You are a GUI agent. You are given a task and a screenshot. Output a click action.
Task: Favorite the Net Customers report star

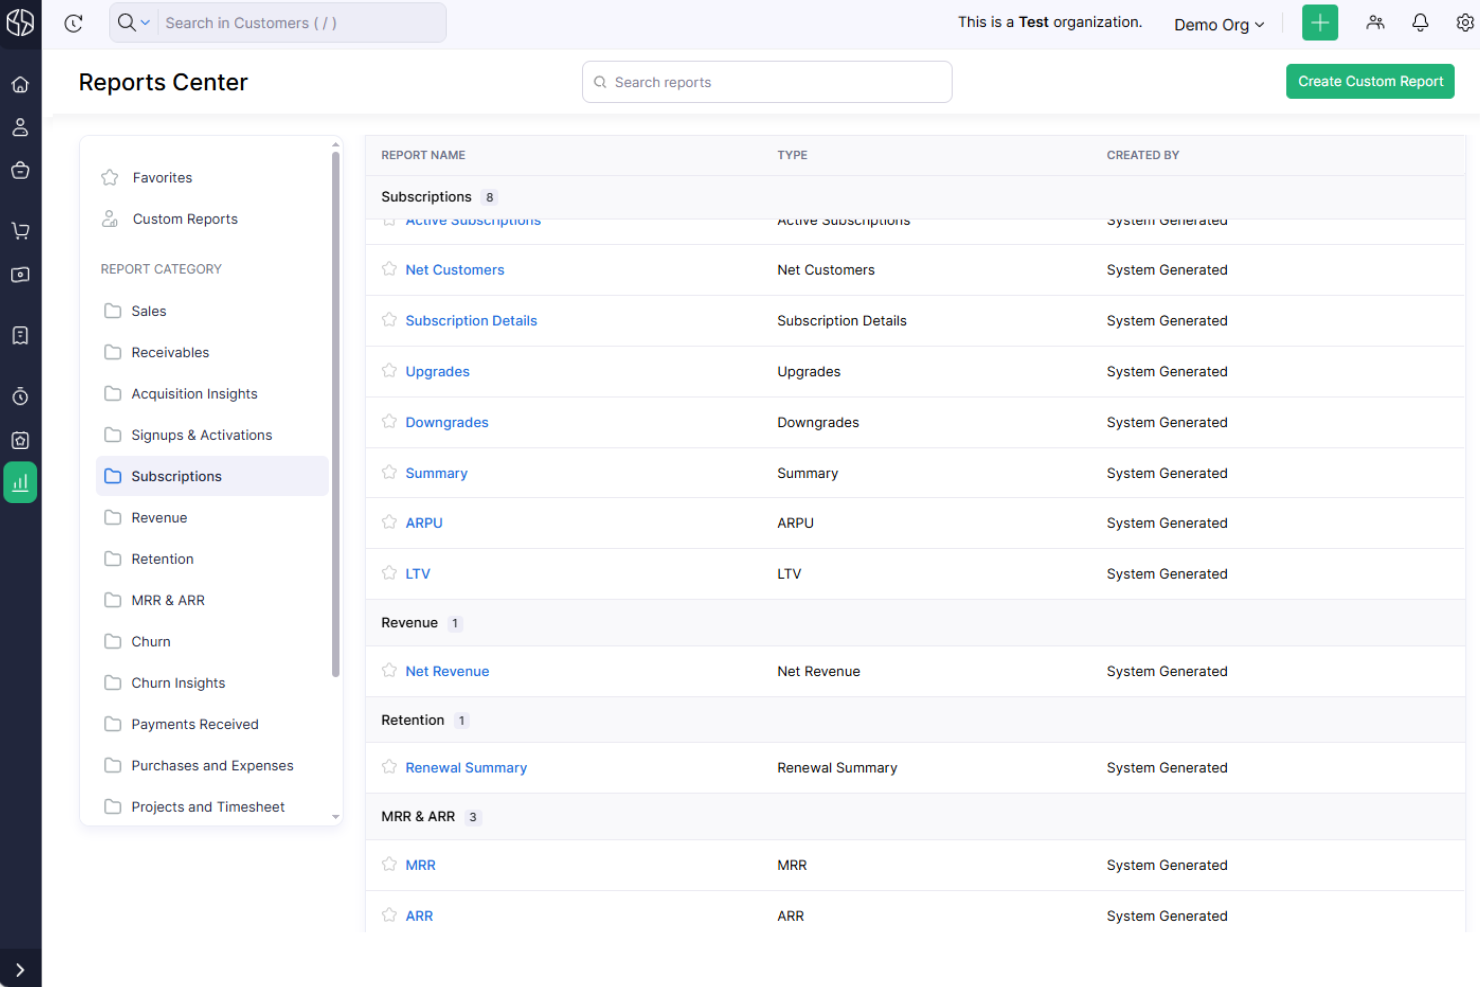[389, 269]
